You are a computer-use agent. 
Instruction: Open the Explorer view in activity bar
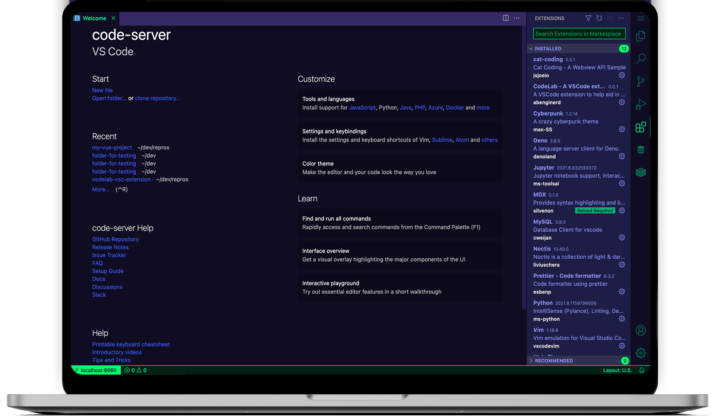(x=641, y=38)
